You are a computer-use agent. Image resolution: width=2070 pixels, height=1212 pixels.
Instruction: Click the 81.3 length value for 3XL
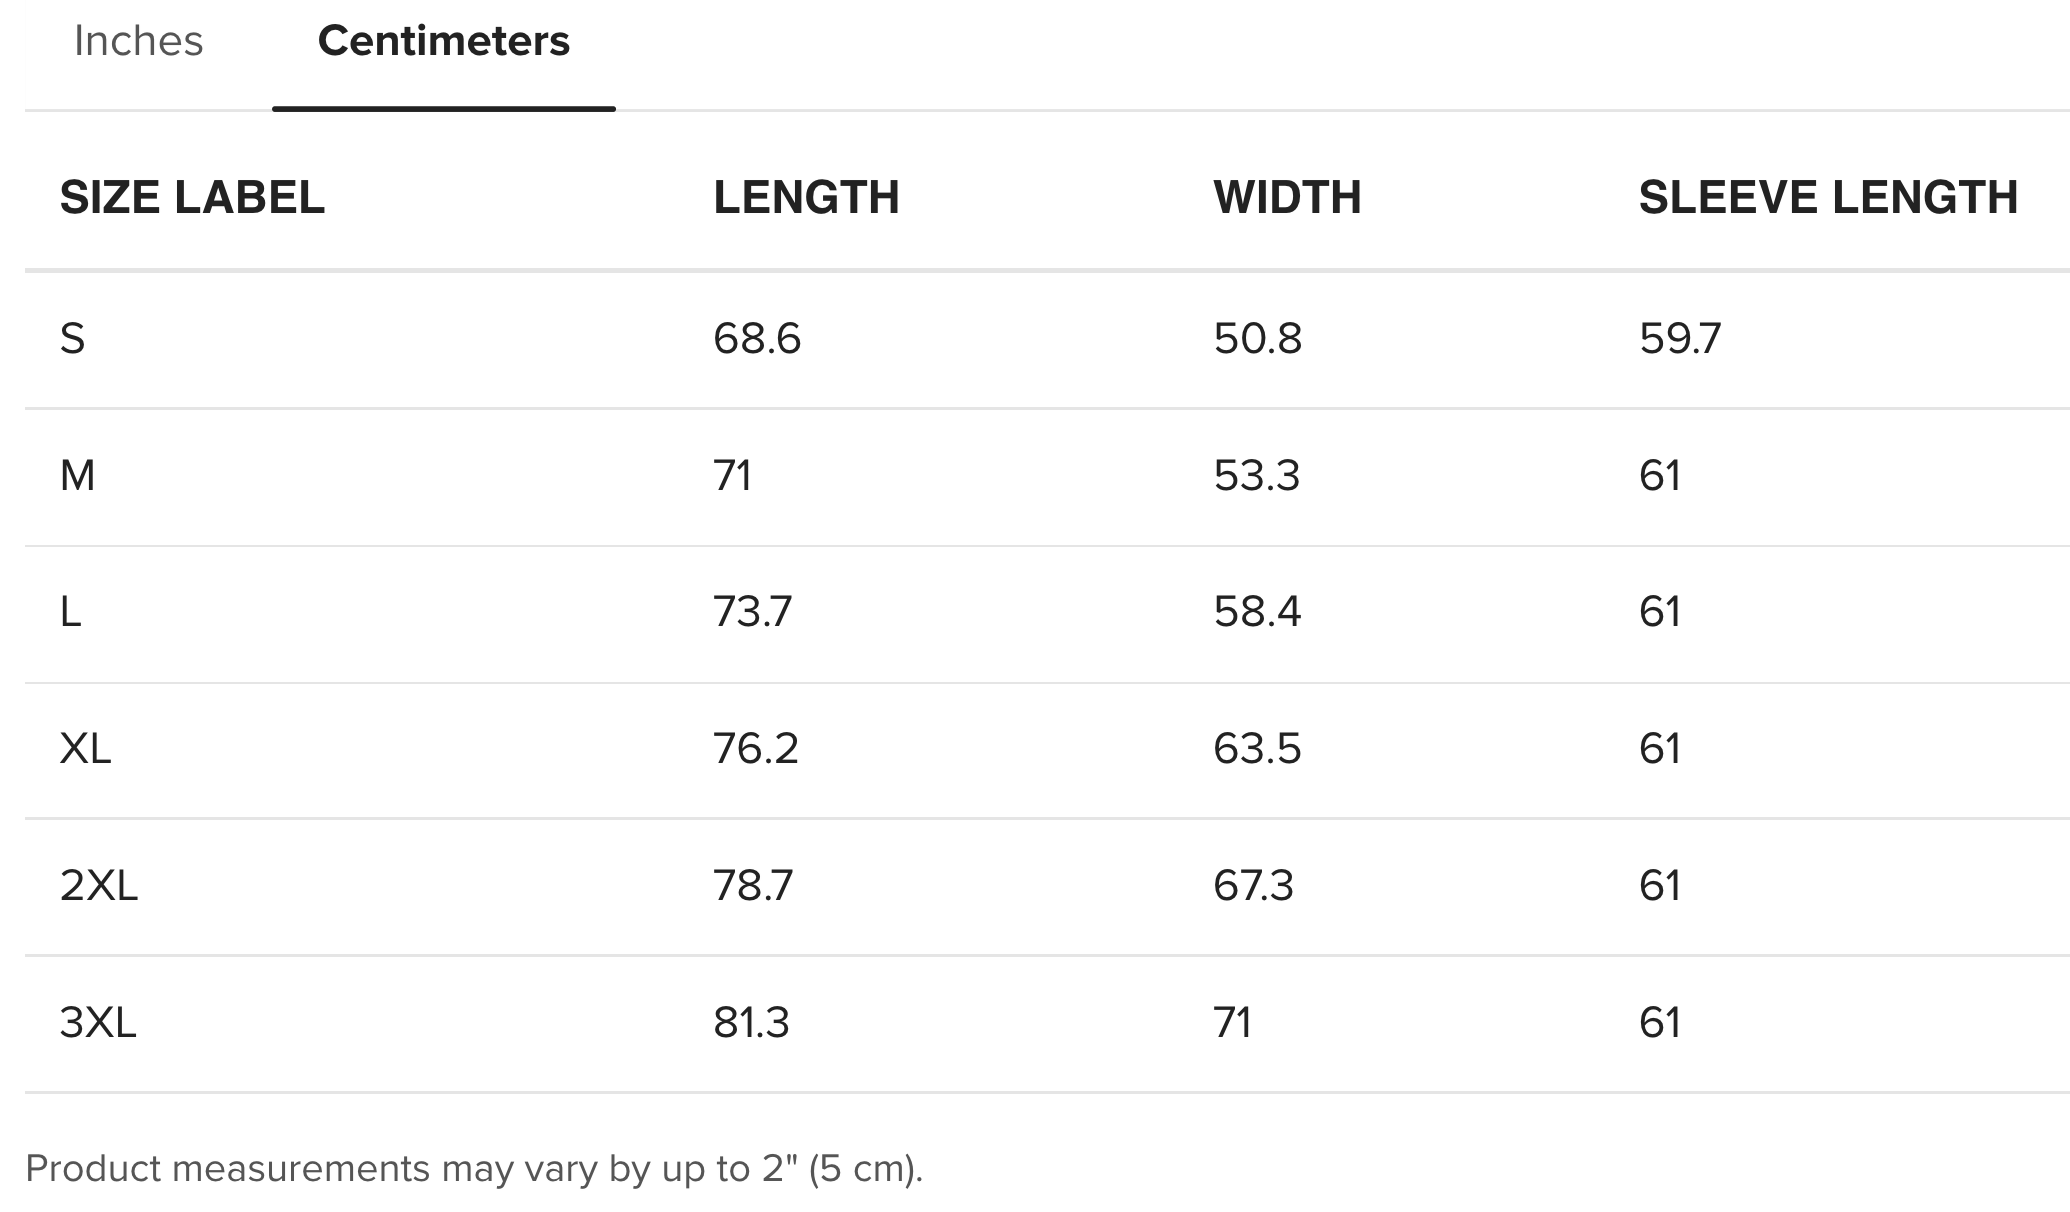pos(751,1022)
